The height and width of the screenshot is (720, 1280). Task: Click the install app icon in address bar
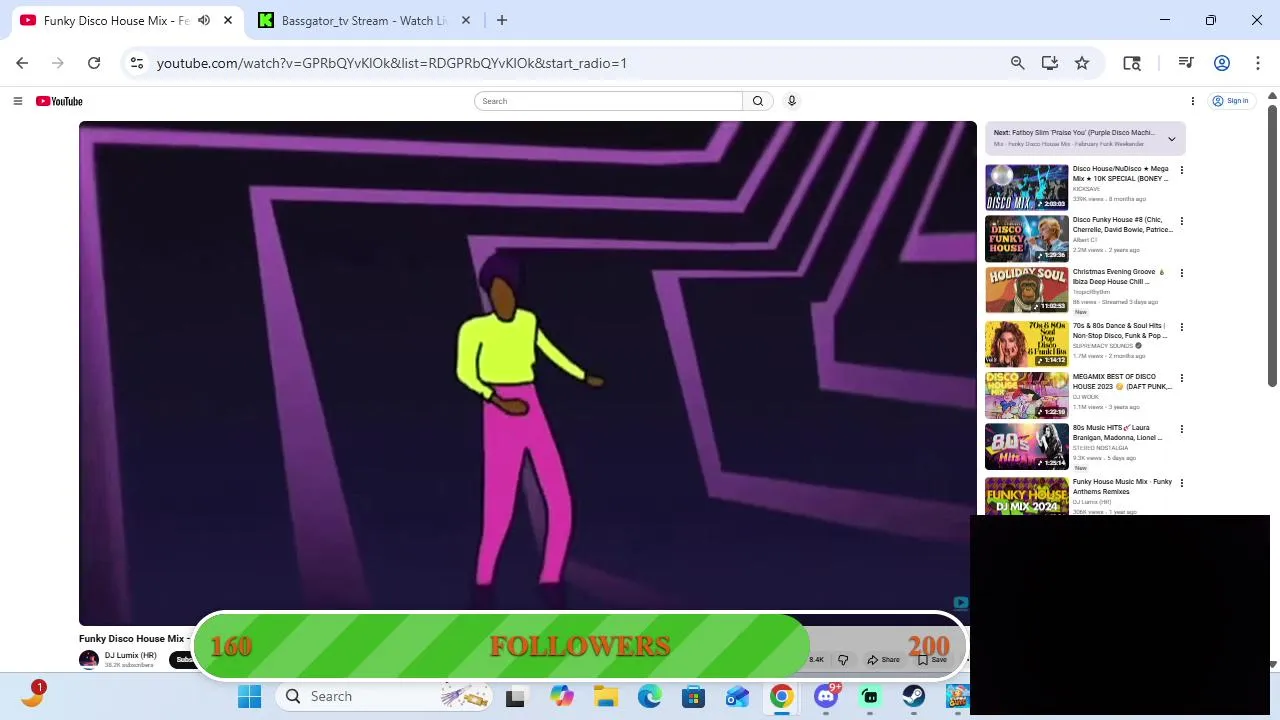pyautogui.click(x=1049, y=63)
